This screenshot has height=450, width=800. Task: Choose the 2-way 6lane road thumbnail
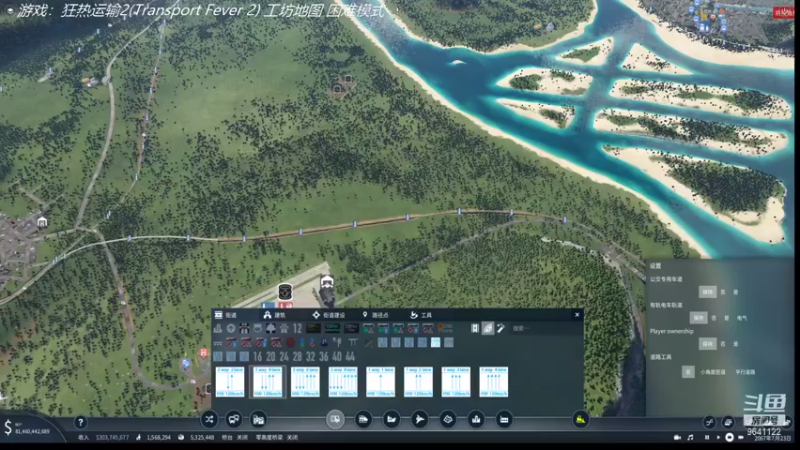(305, 382)
